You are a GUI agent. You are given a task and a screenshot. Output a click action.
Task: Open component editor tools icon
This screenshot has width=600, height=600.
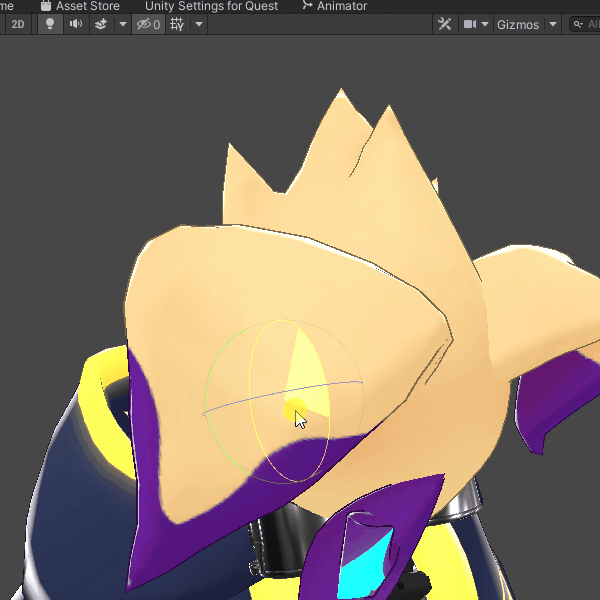pyautogui.click(x=445, y=24)
